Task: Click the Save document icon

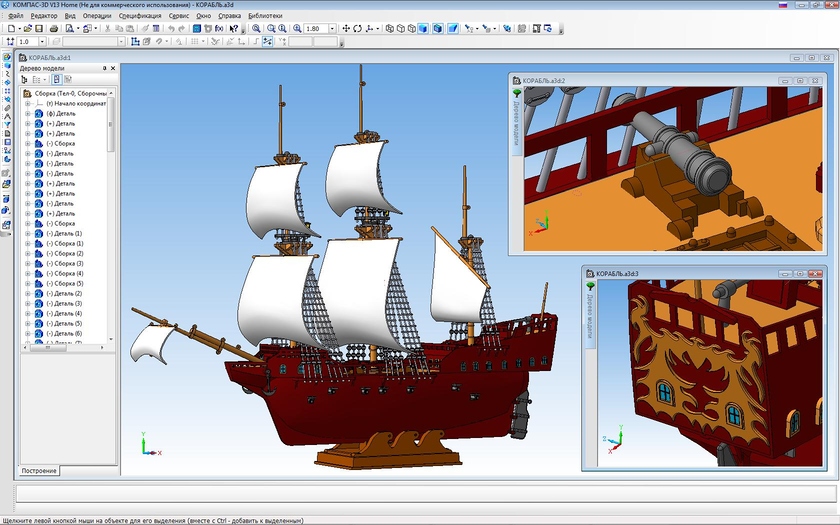Action: pos(39,29)
